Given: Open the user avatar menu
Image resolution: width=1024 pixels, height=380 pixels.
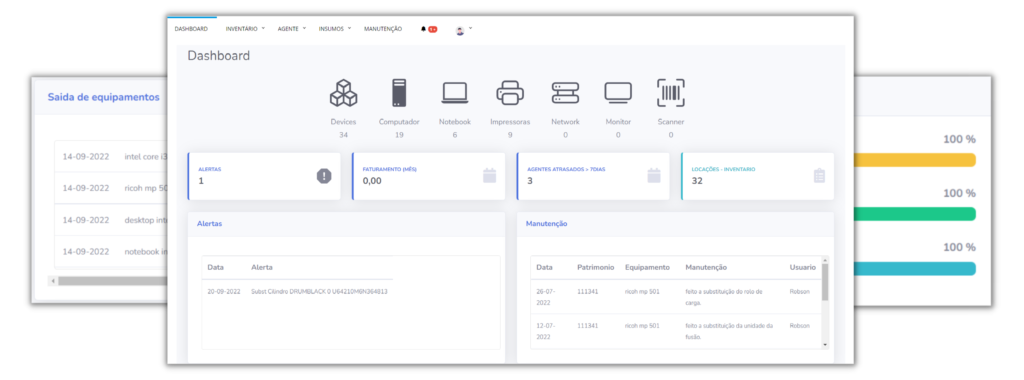Looking at the screenshot, I should [x=463, y=30].
